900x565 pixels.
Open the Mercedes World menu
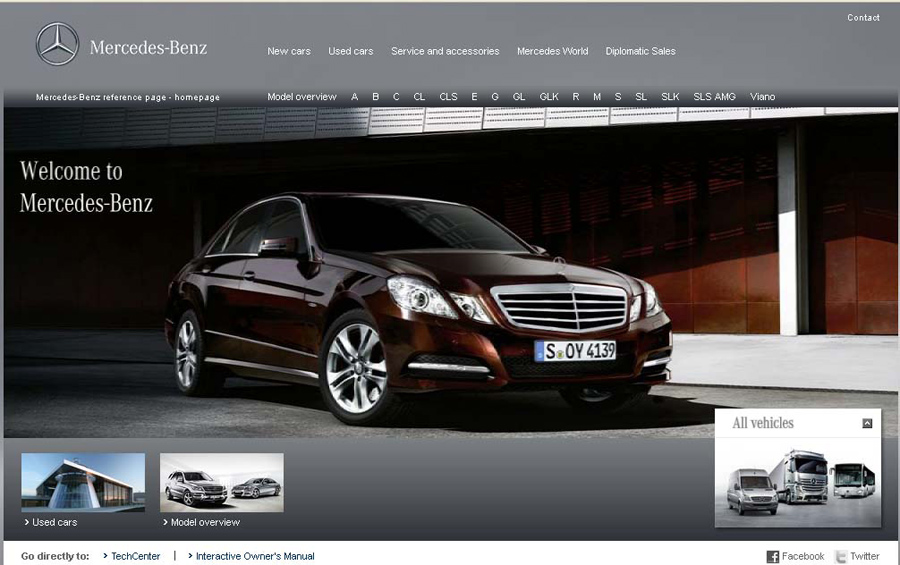point(552,51)
